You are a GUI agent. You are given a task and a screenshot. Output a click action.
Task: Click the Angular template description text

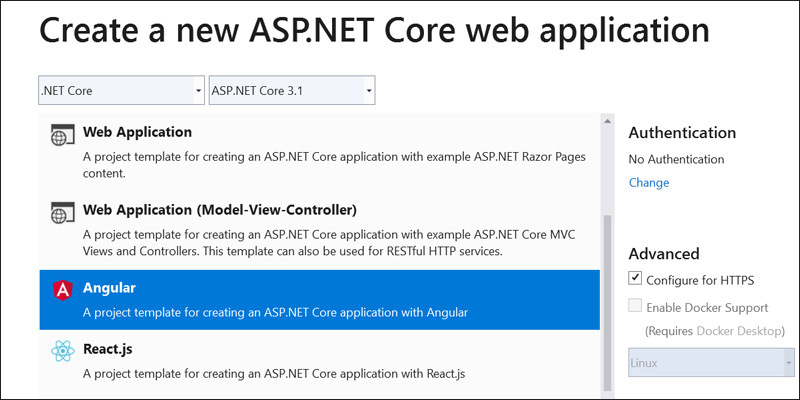[276, 312]
